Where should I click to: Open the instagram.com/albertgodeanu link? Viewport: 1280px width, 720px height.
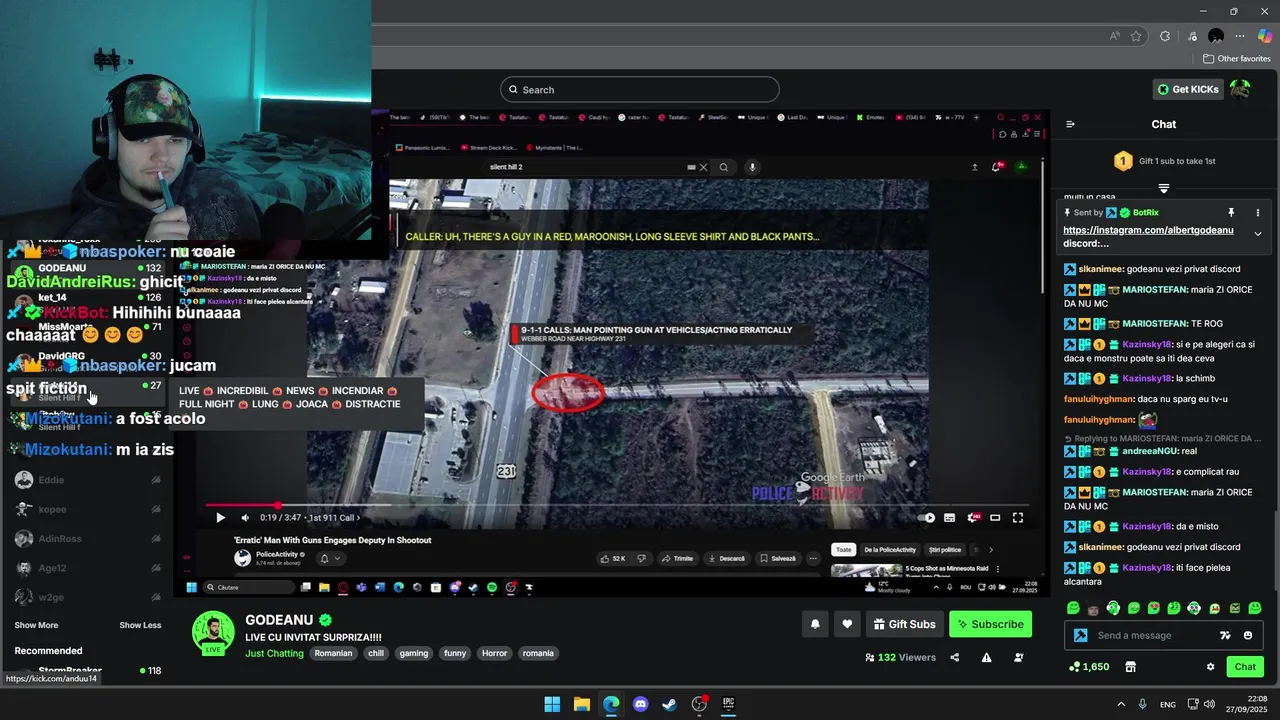[x=1148, y=230]
